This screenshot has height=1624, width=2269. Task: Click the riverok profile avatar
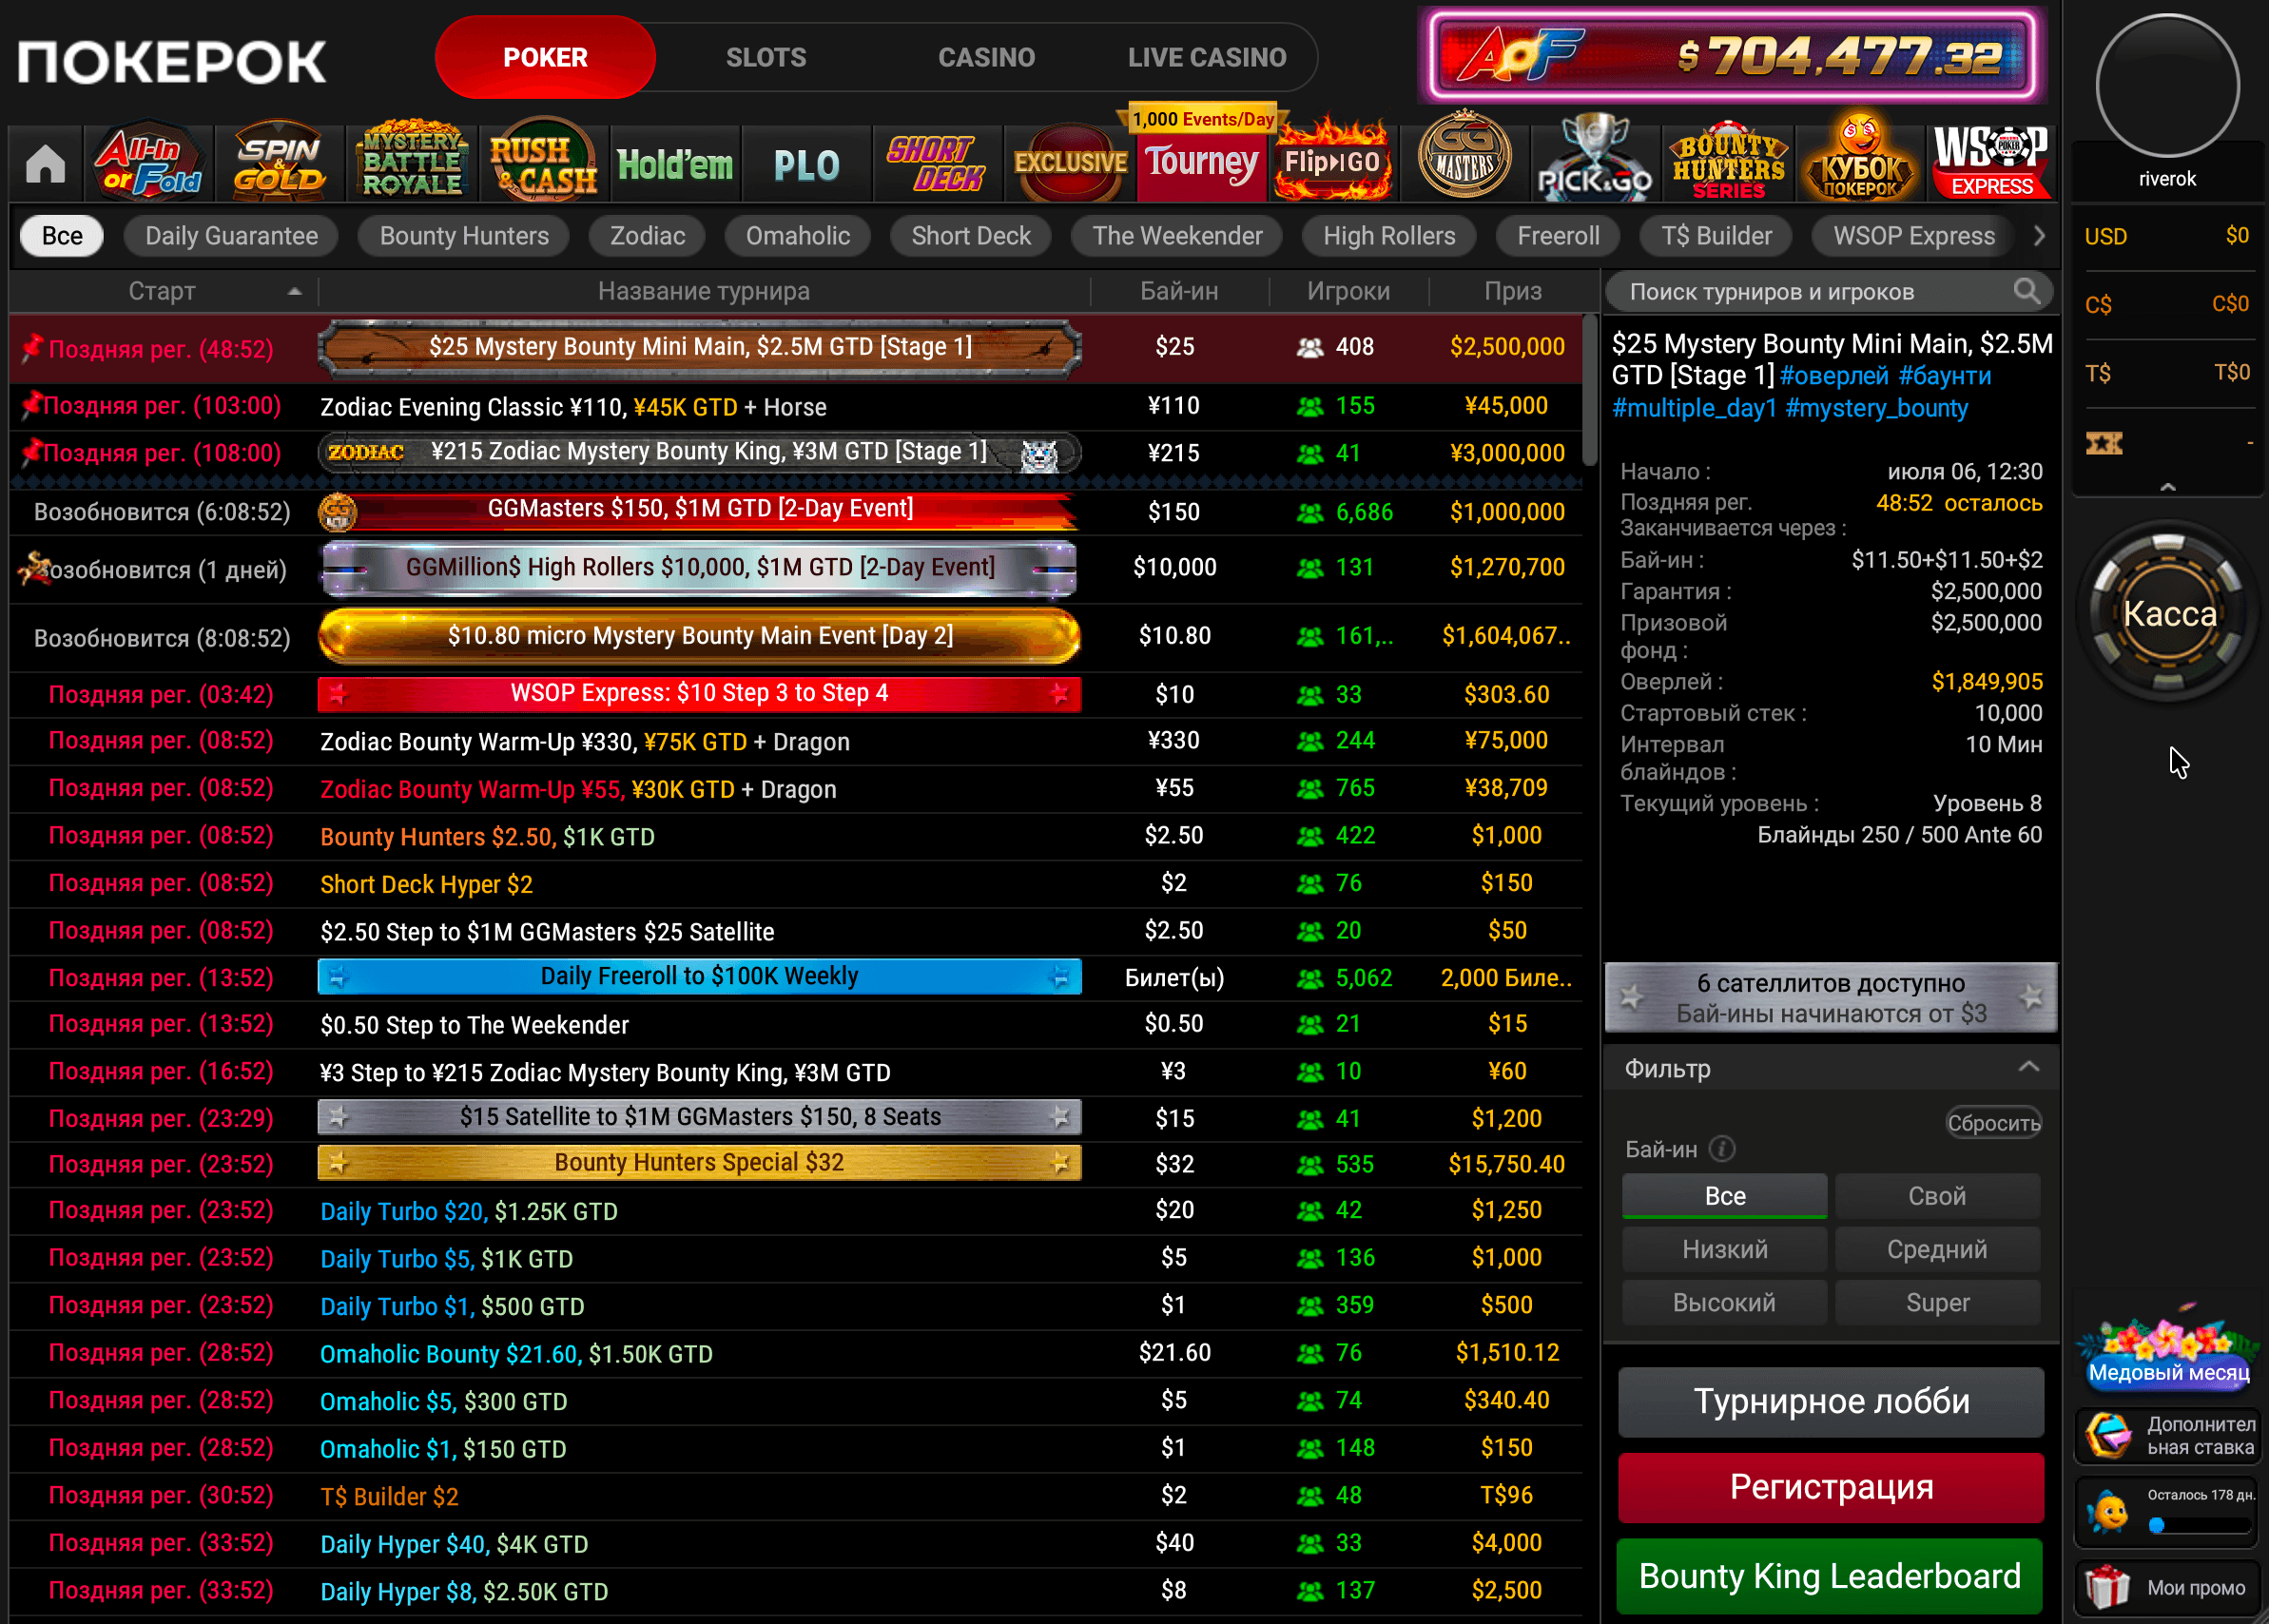point(2167,86)
